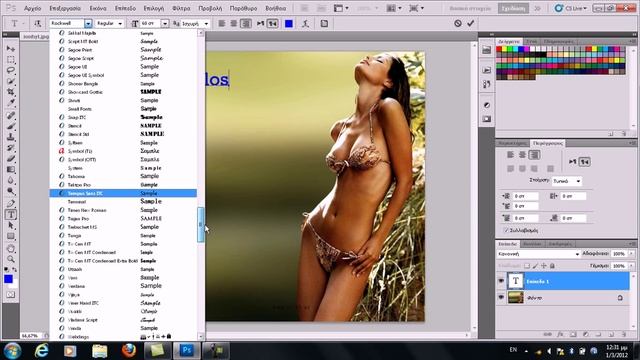Open the foreground color swatch in toolbox
The image size is (640, 360).
(8, 279)
